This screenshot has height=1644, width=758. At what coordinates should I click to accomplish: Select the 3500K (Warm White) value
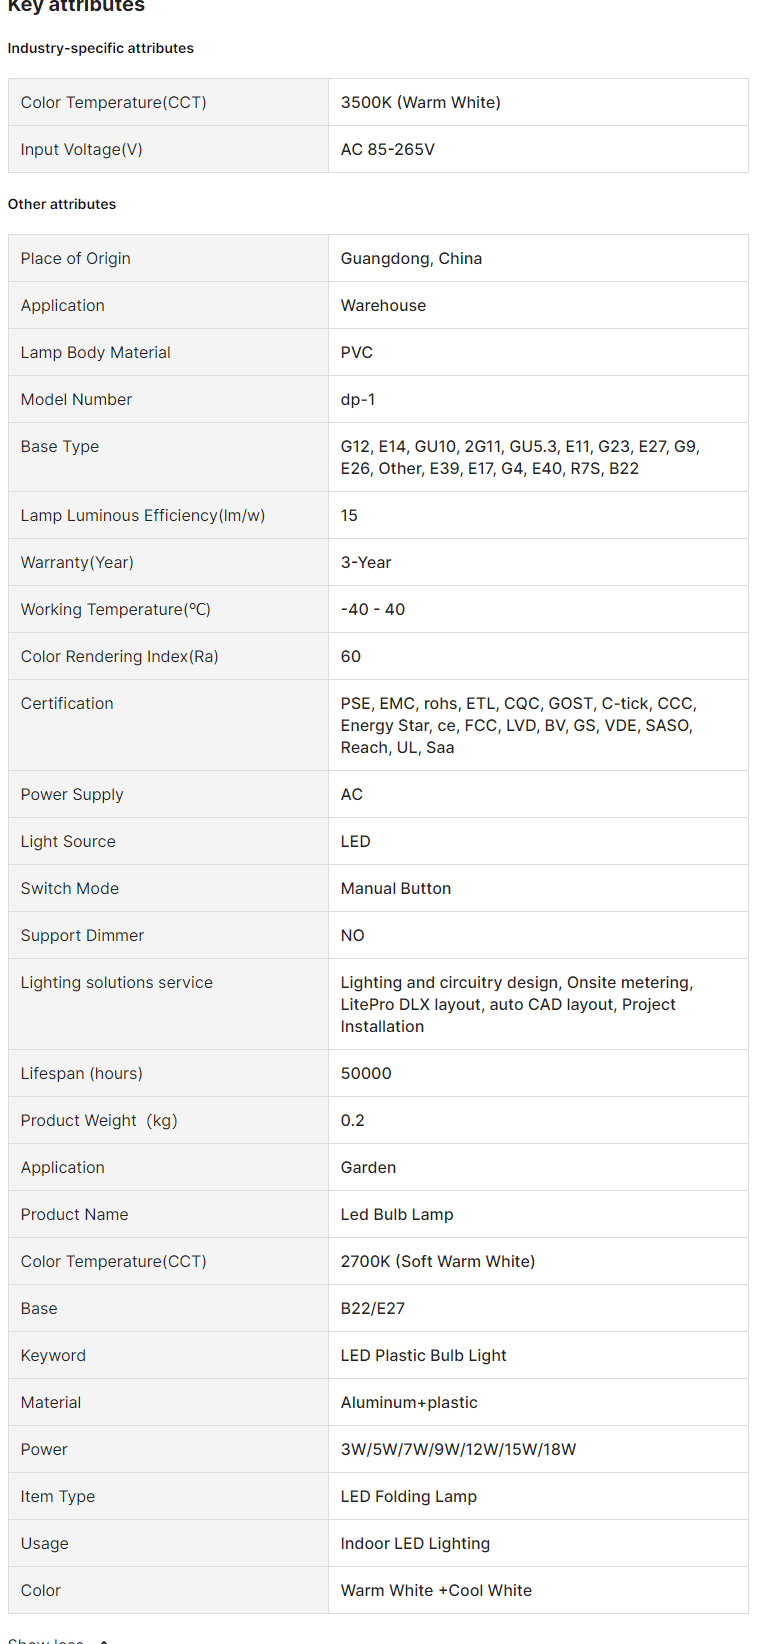(420, 102)
